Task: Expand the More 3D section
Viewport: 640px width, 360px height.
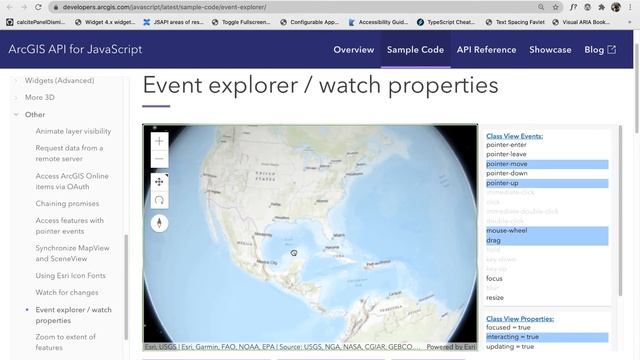Action: coord(40,97)
